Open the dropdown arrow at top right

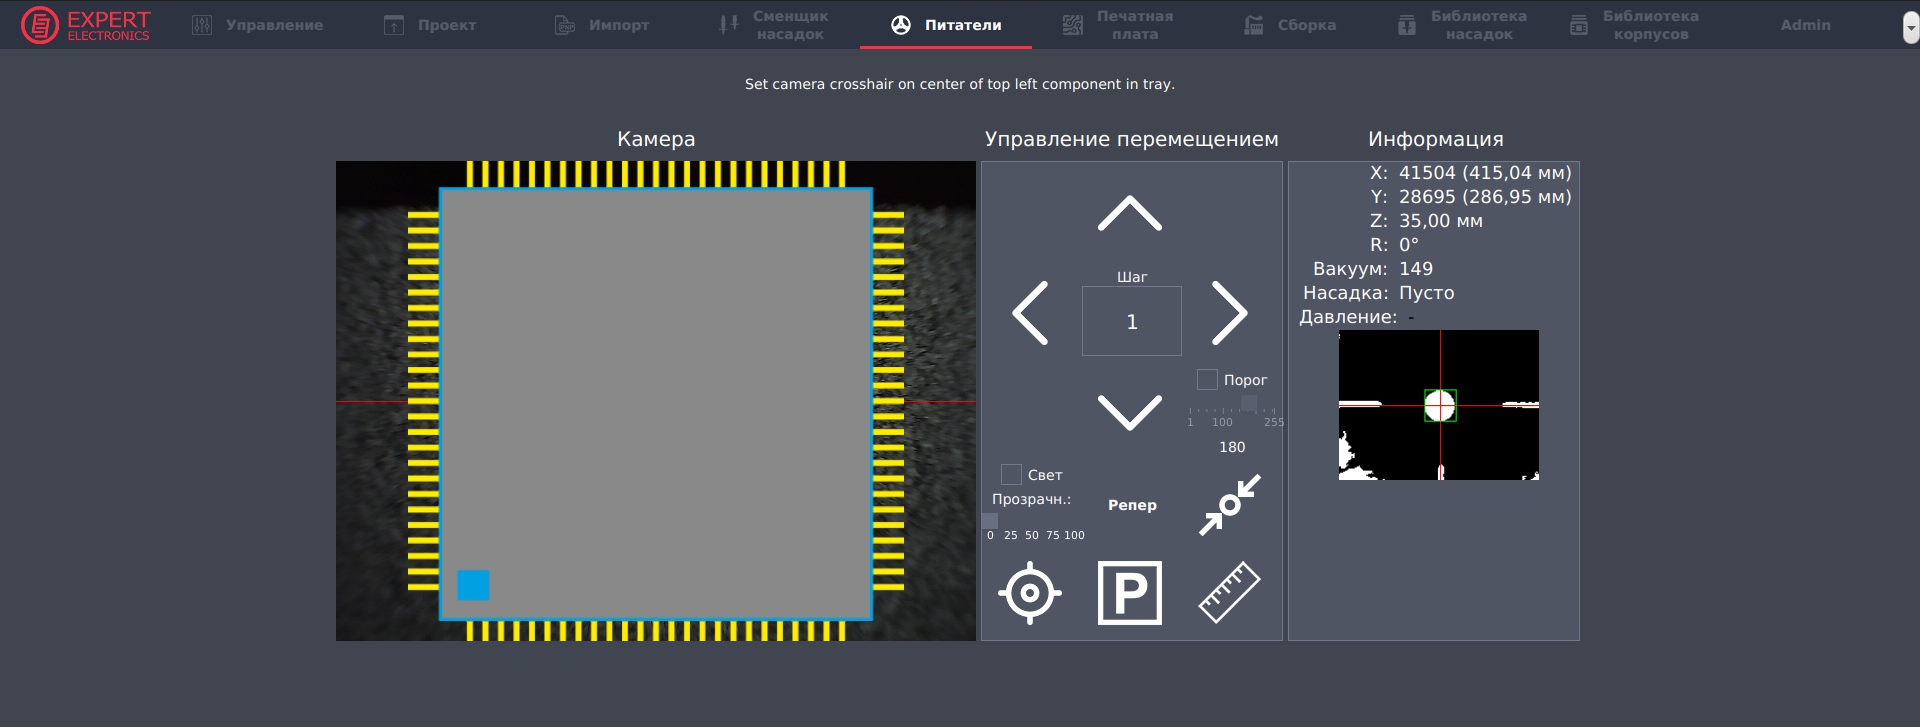point(1910,28)
